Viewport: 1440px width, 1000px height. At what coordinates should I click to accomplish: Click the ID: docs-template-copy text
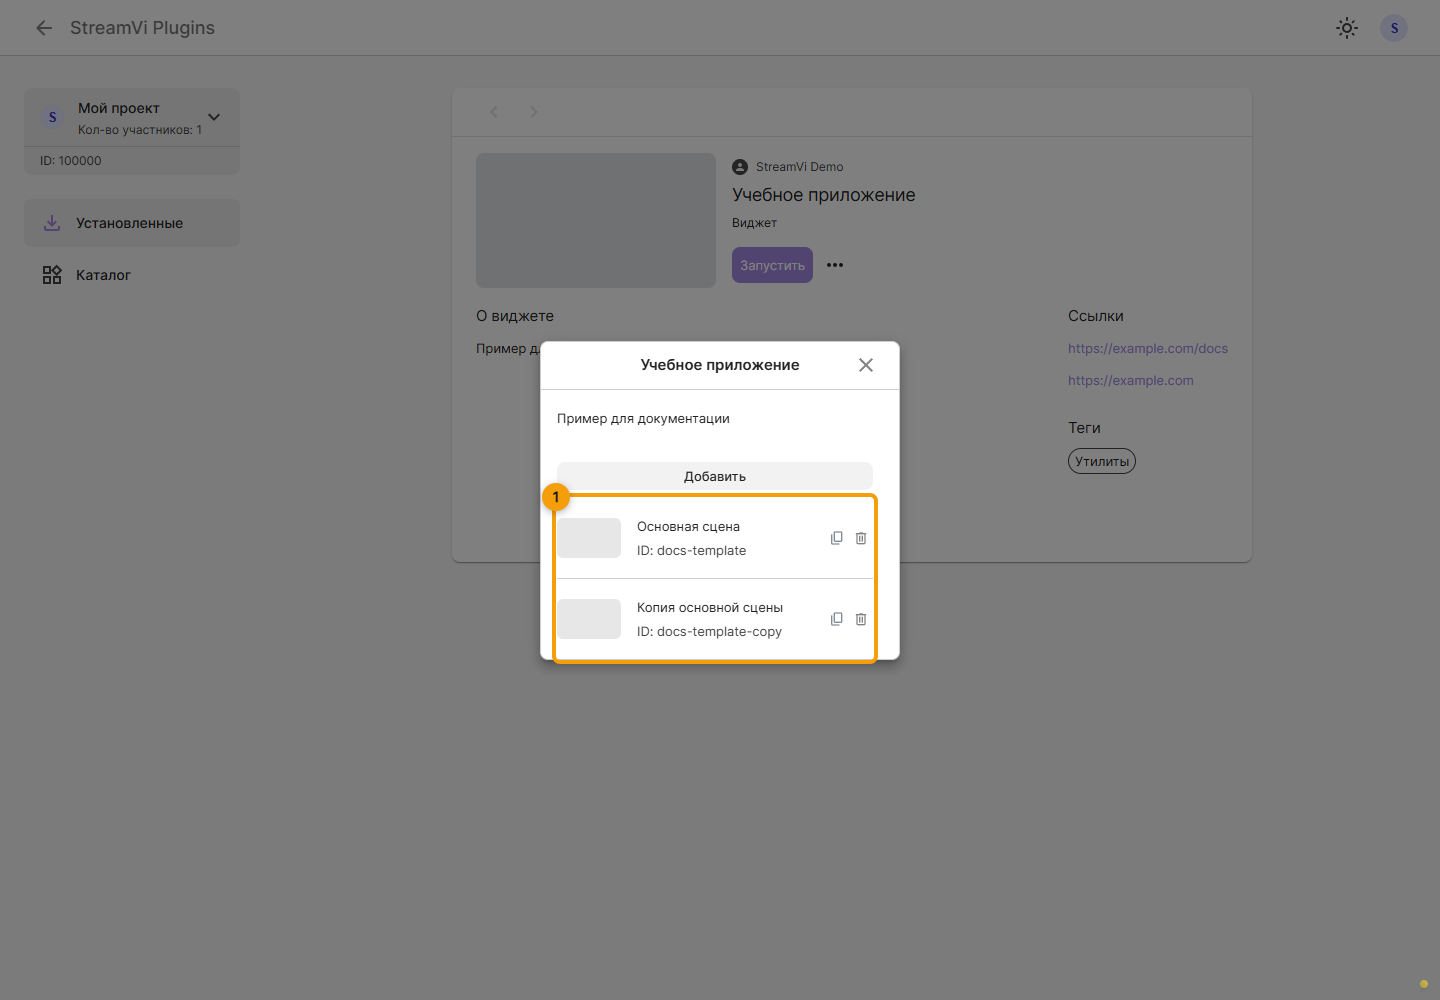tap(709, 632)
